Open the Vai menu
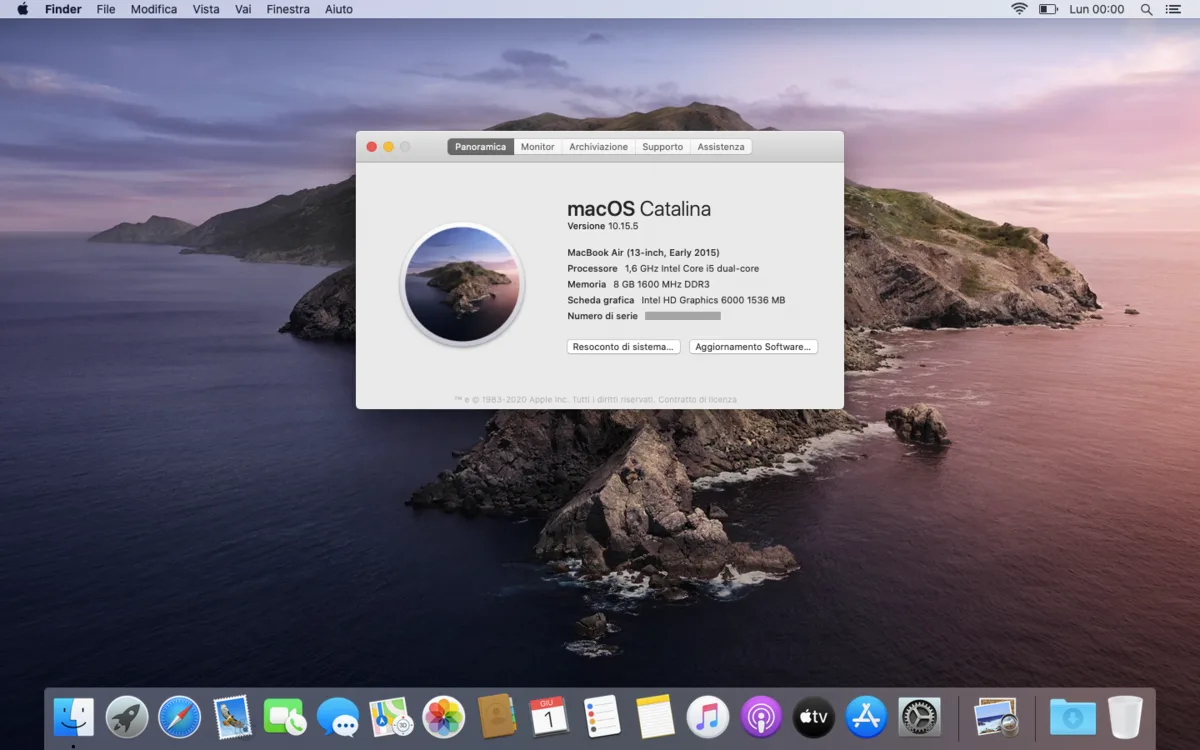The image size is (1200, 750). click(x=243, y=9)
